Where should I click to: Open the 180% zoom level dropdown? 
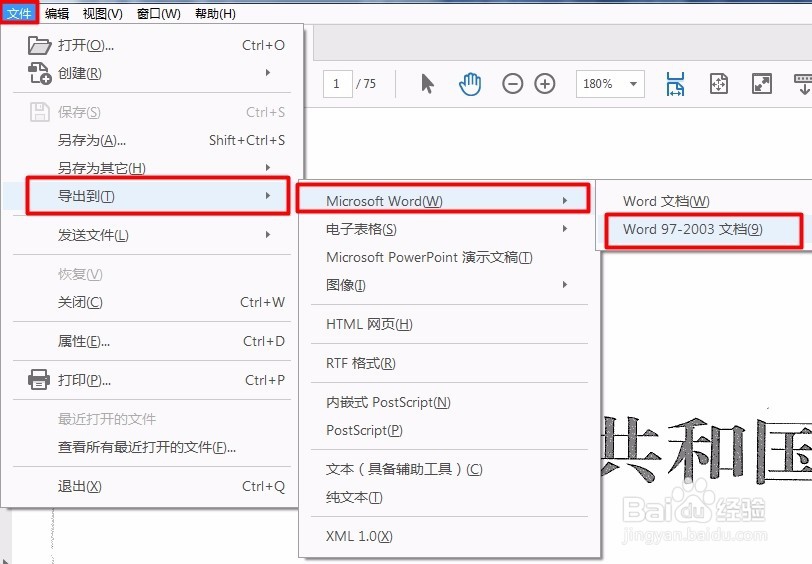[x=610, y=84]
